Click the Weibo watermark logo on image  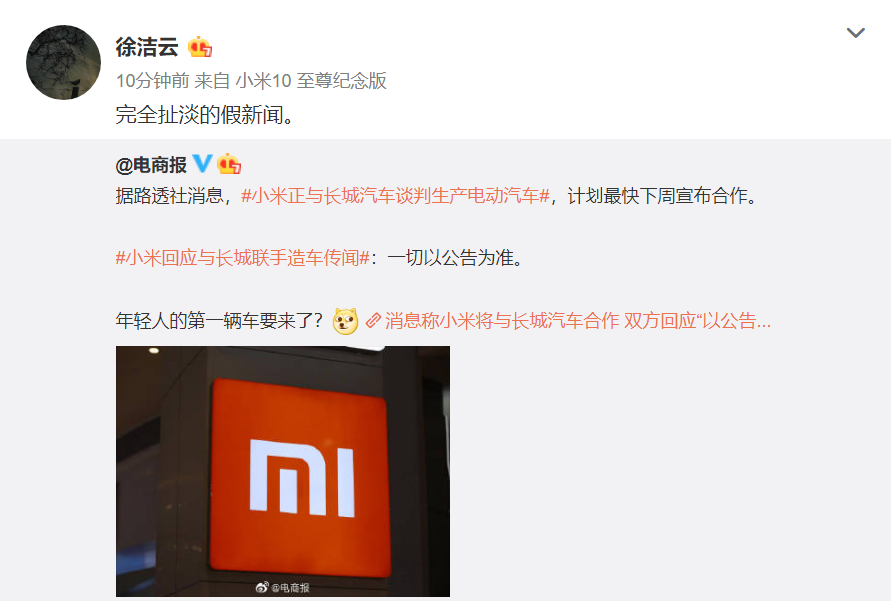261,587
